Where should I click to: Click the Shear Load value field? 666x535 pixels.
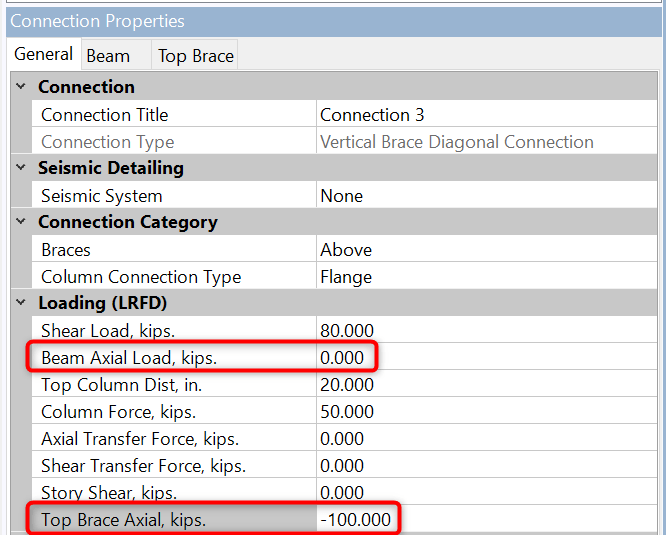486,331
